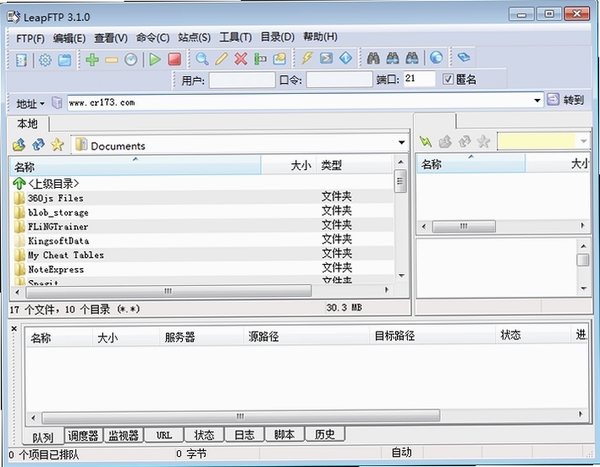Click the remote pane star icon
The height and width of the screenshot is (467, 600).
pos(484,142)
